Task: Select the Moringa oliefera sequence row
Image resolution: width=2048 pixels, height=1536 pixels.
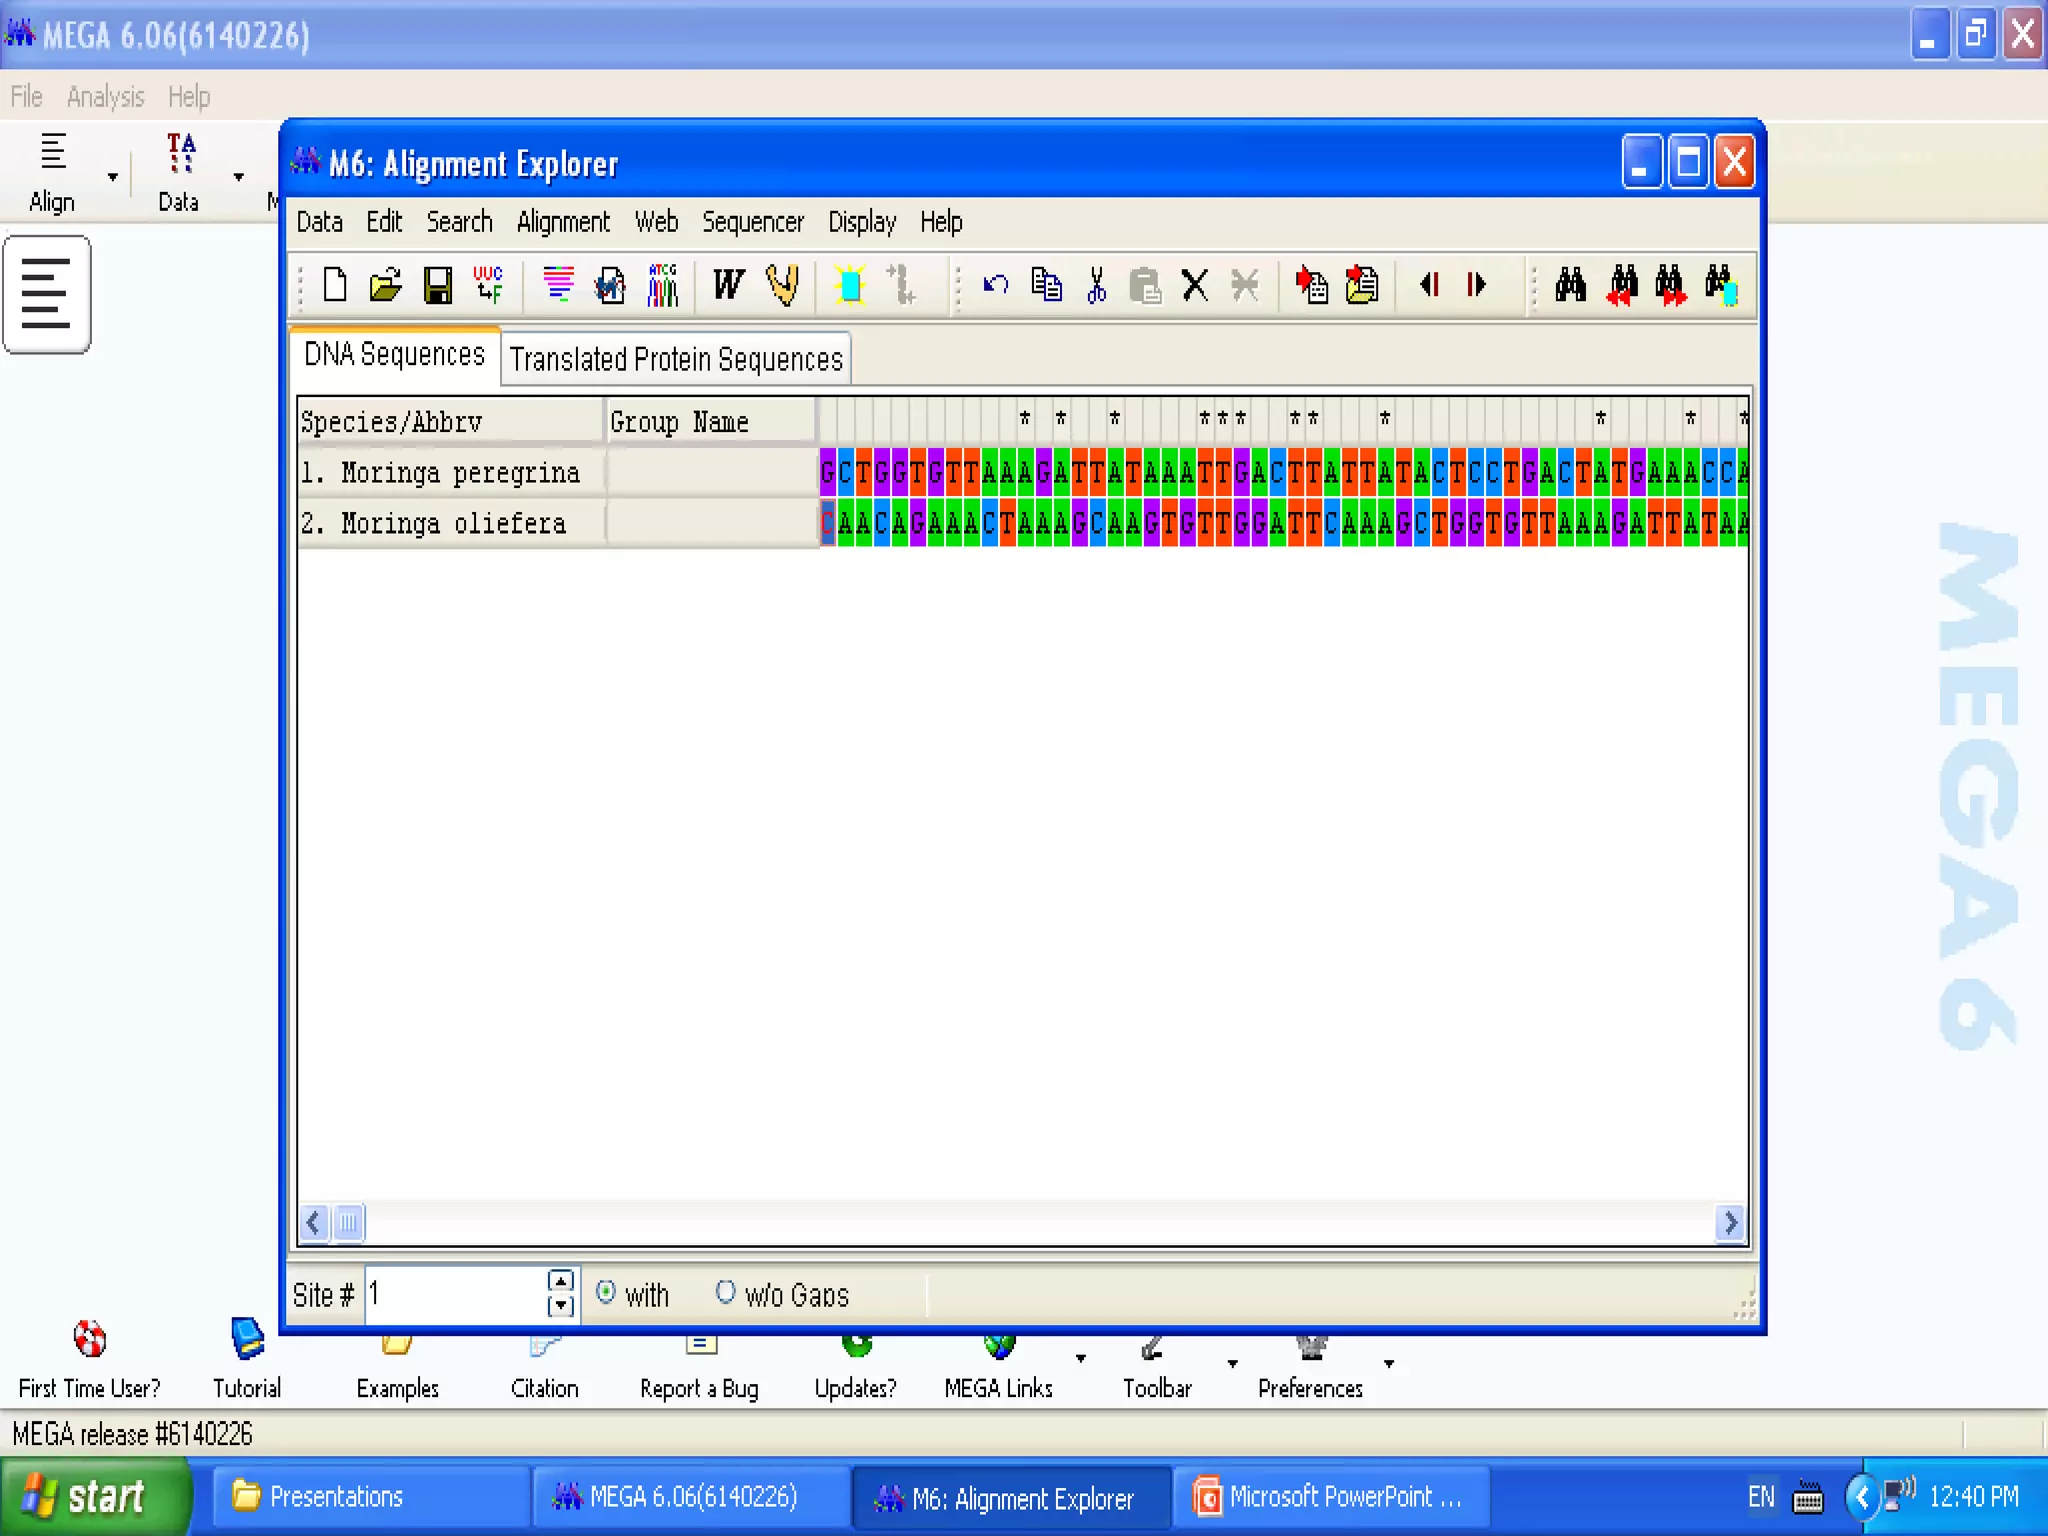Action: coord(451,523)
